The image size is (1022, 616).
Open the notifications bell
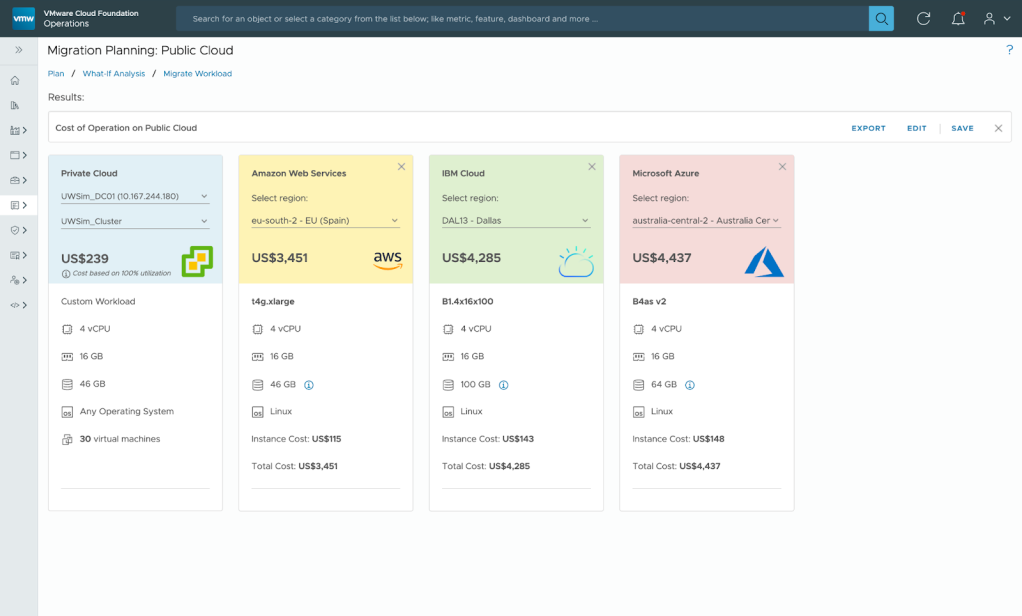tap(958, 19)
